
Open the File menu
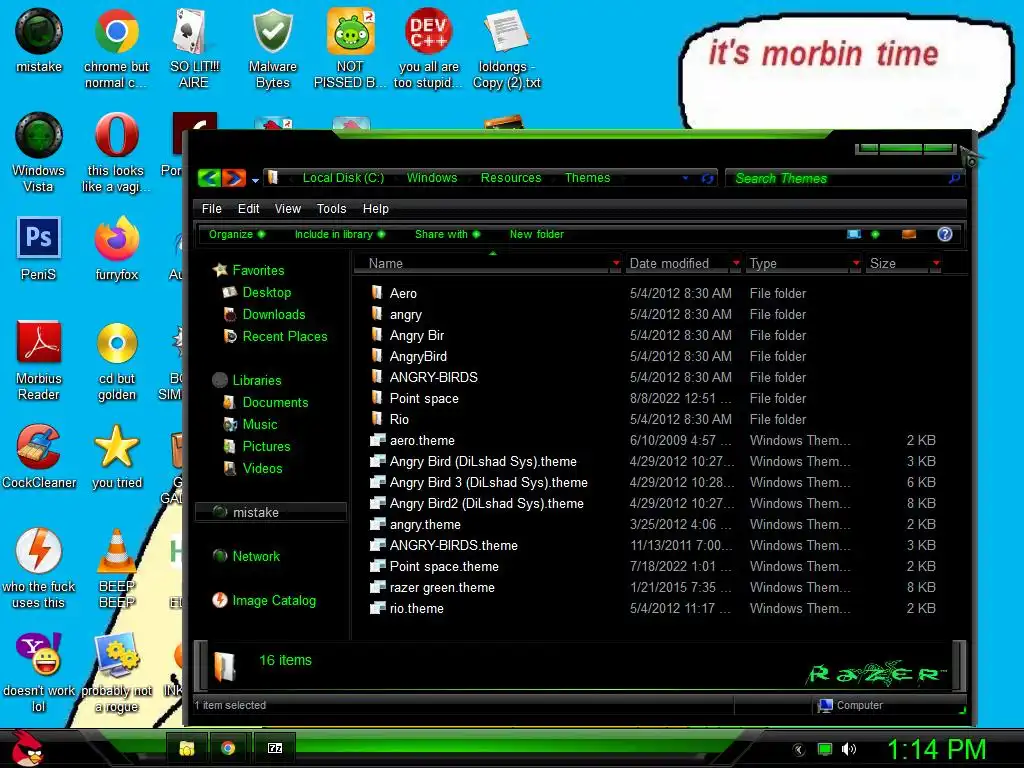coord(212,208)
